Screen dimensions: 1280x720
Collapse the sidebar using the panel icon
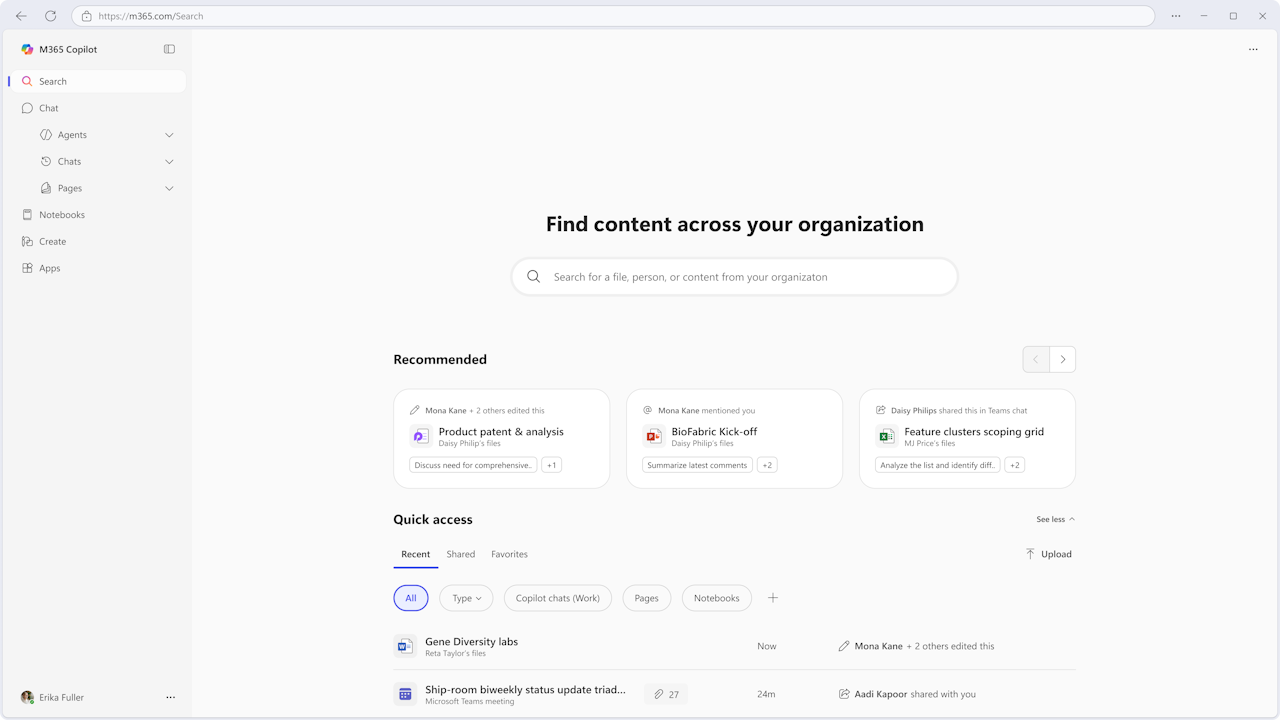tap(169, 48)
